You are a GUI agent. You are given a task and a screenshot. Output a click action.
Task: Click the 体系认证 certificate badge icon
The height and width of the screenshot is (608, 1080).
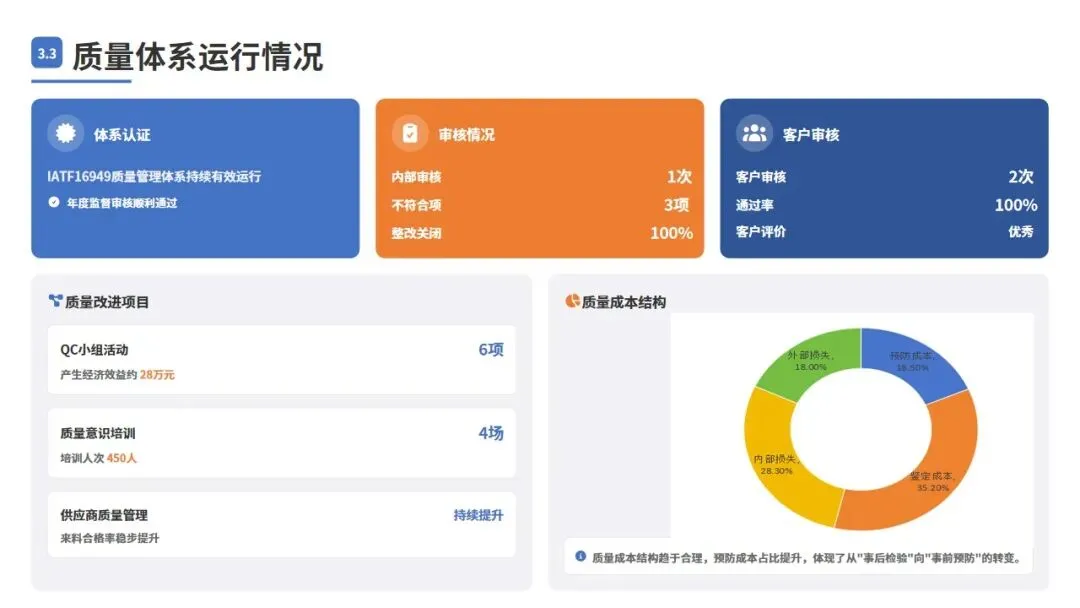[x=65, y=133]
